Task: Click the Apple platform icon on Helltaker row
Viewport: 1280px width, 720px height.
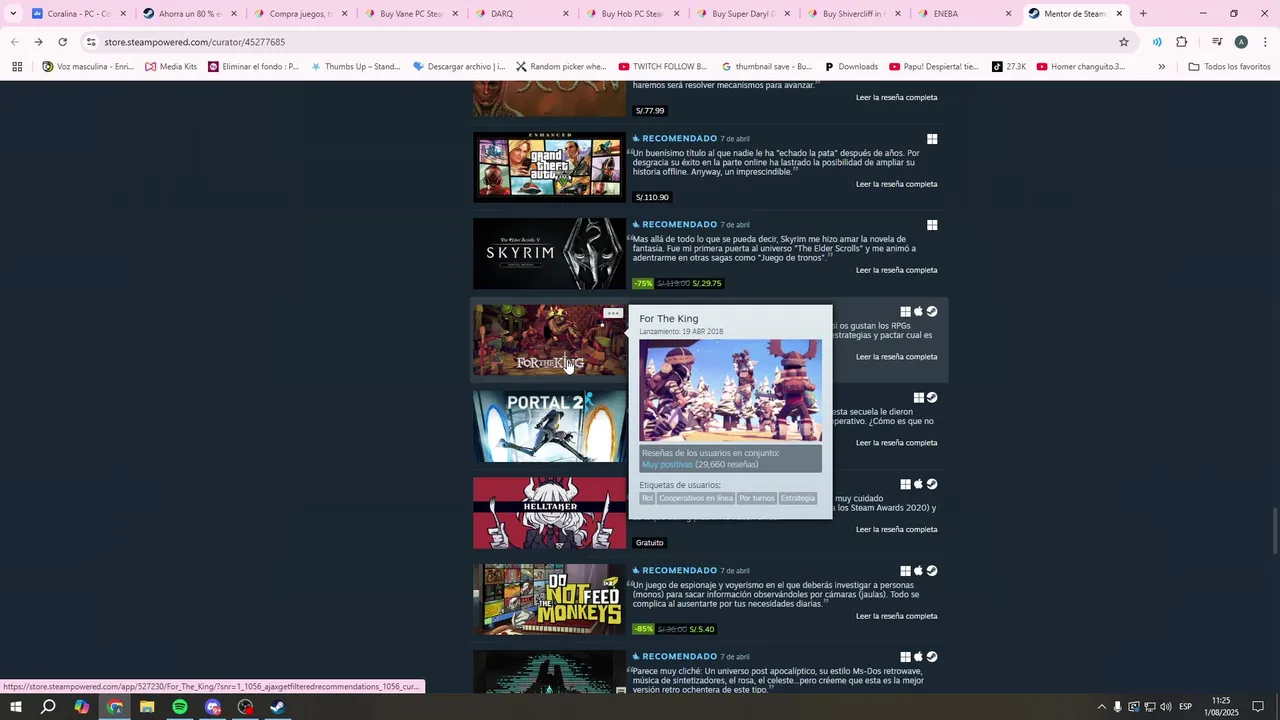Action: pos(918,484)
